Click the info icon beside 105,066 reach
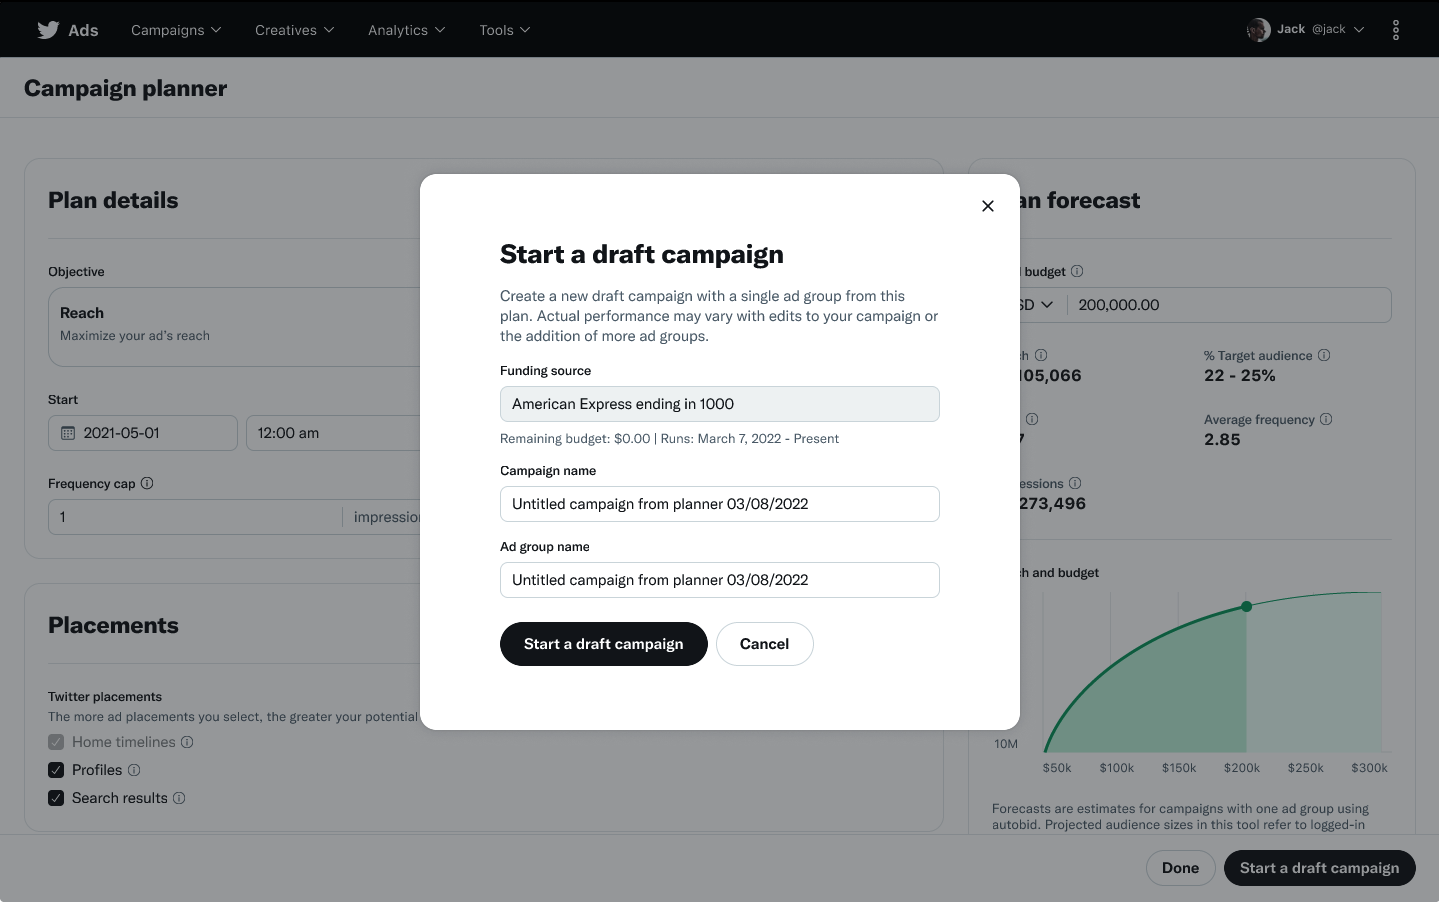 (x=1041, y=355)
